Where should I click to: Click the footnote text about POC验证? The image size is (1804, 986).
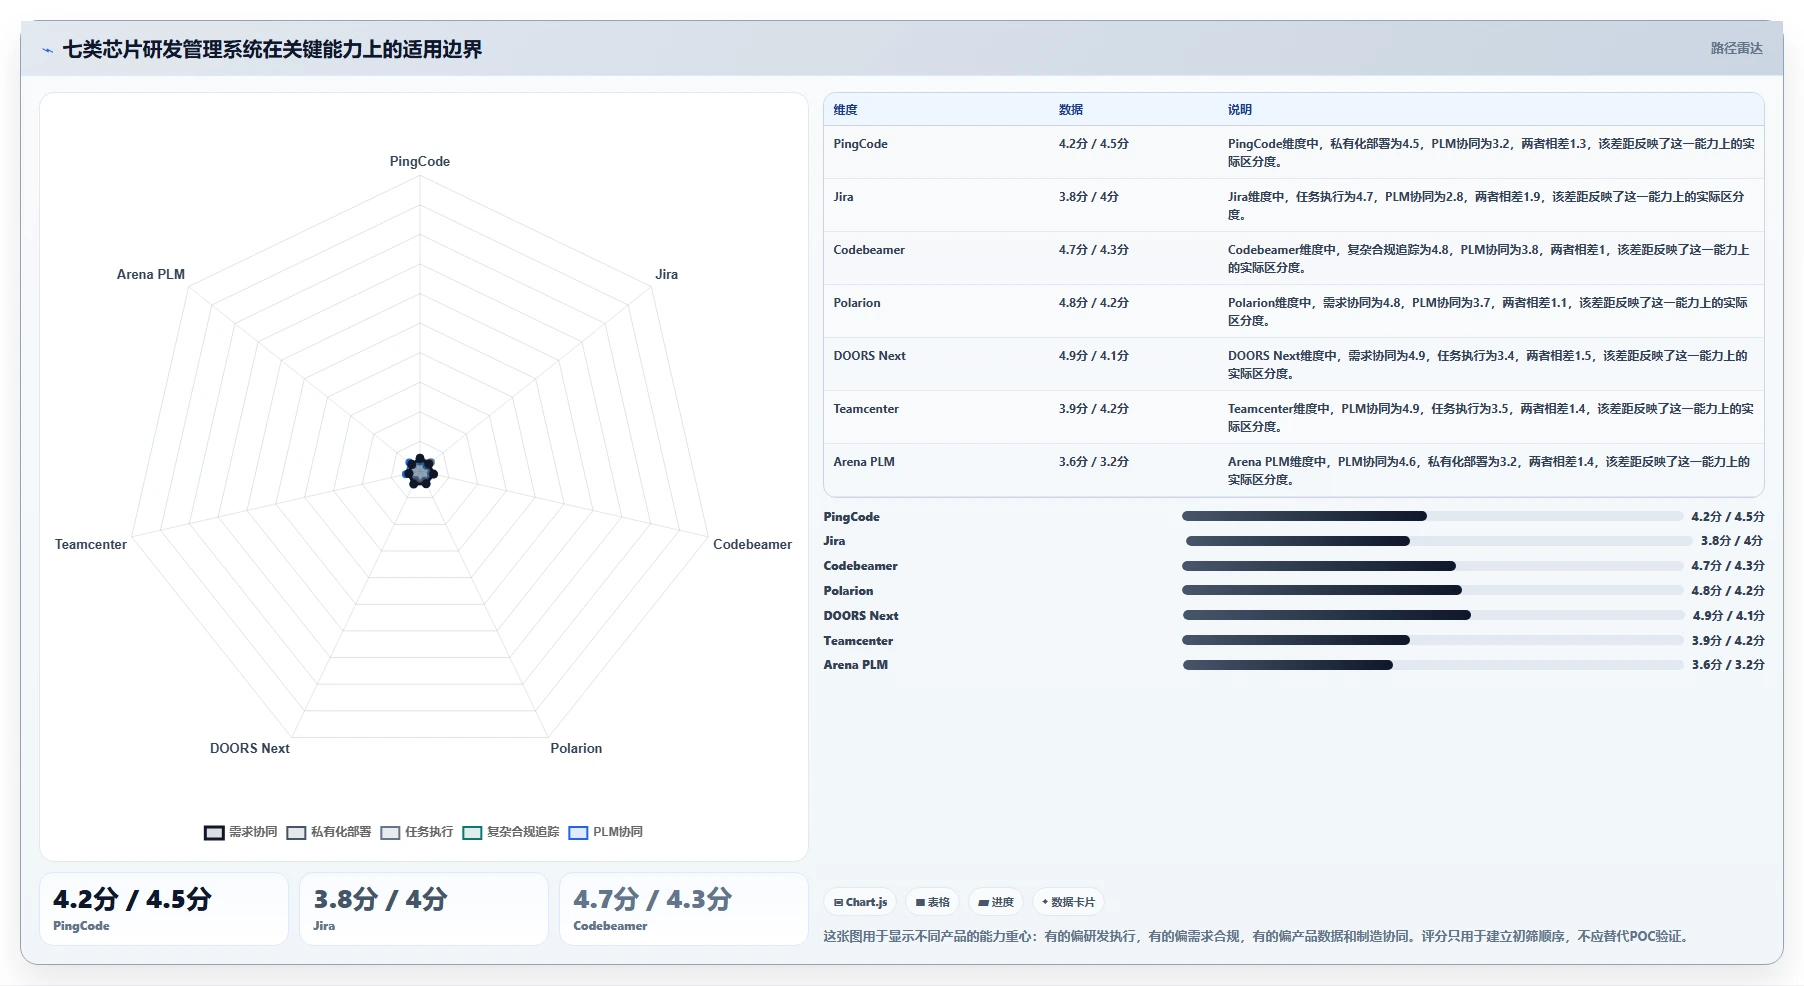(x=1258, y=937)
